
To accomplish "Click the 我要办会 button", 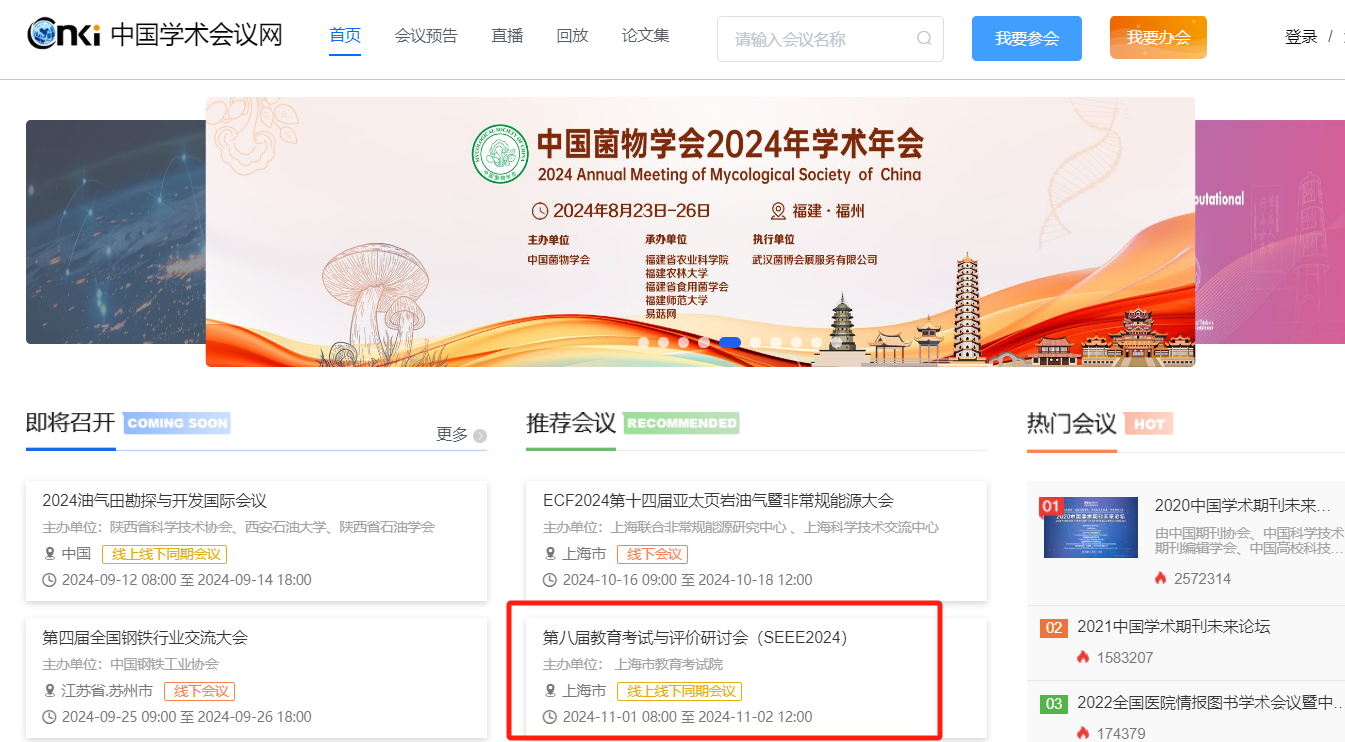I will click(1158, 38).
